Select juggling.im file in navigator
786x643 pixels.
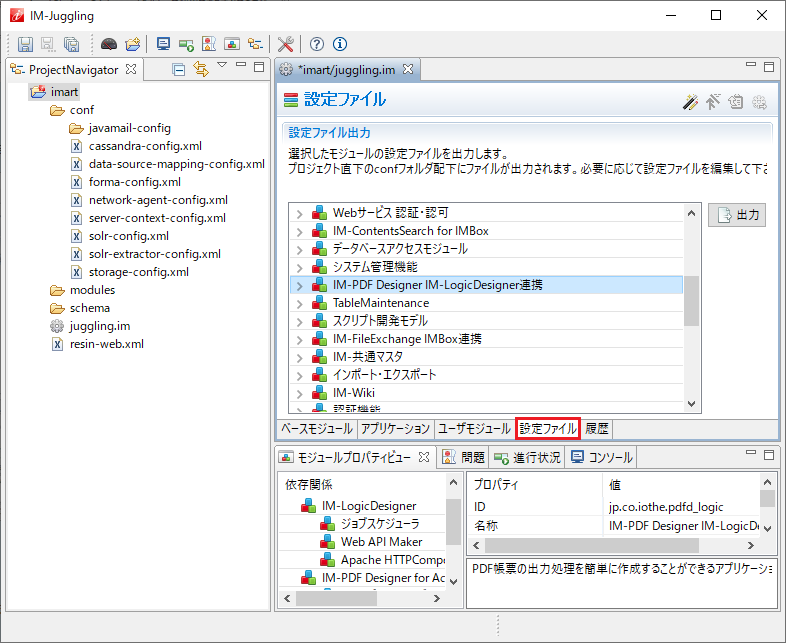coord(100,326)
